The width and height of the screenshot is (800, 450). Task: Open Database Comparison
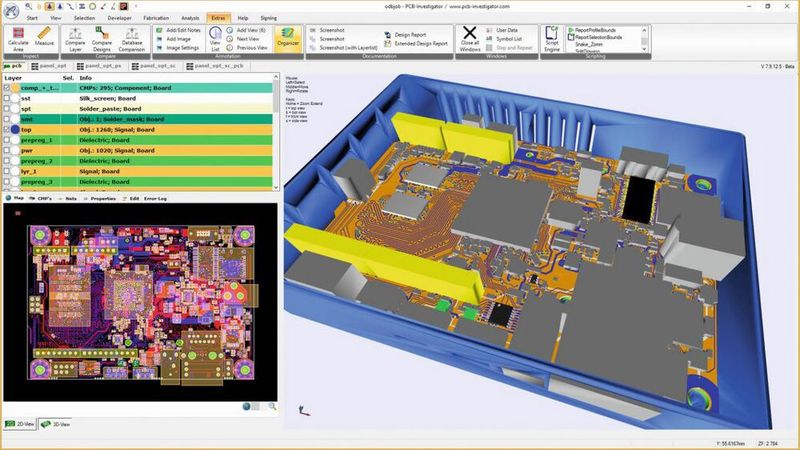[x=132, y=39]
